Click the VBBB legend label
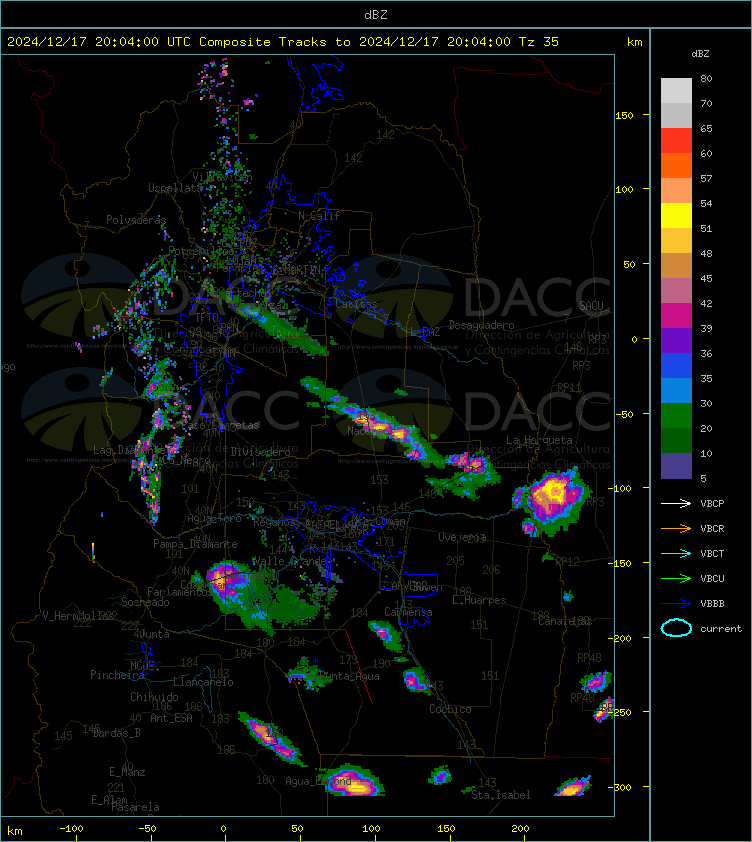 tap(712, 604)
